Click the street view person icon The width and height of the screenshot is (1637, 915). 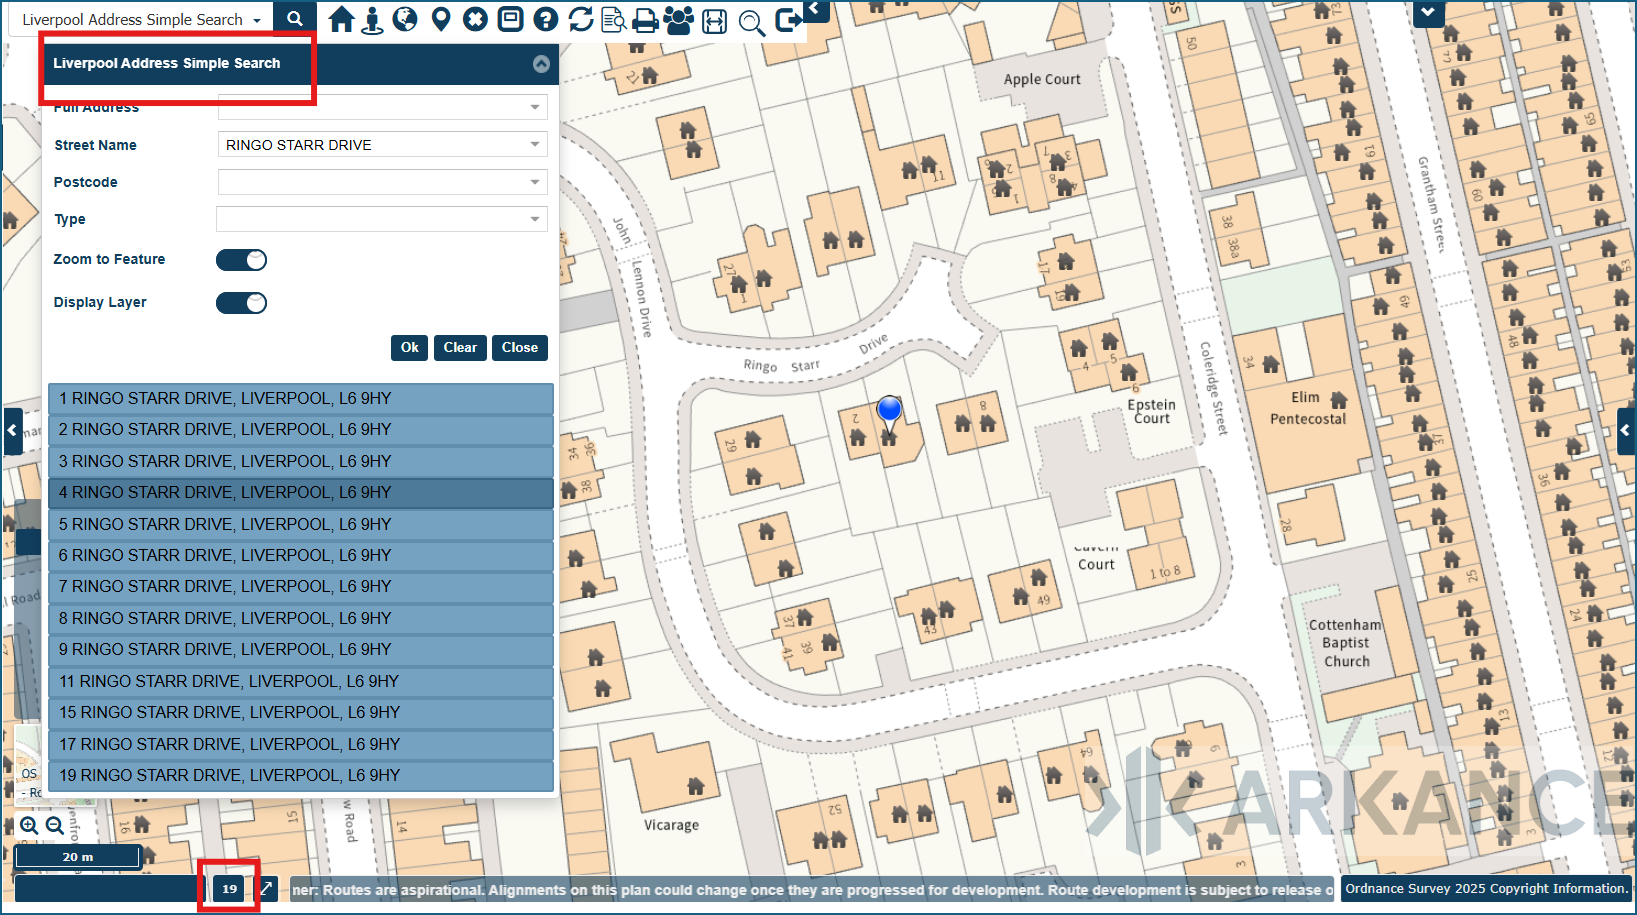pos(372,20)
